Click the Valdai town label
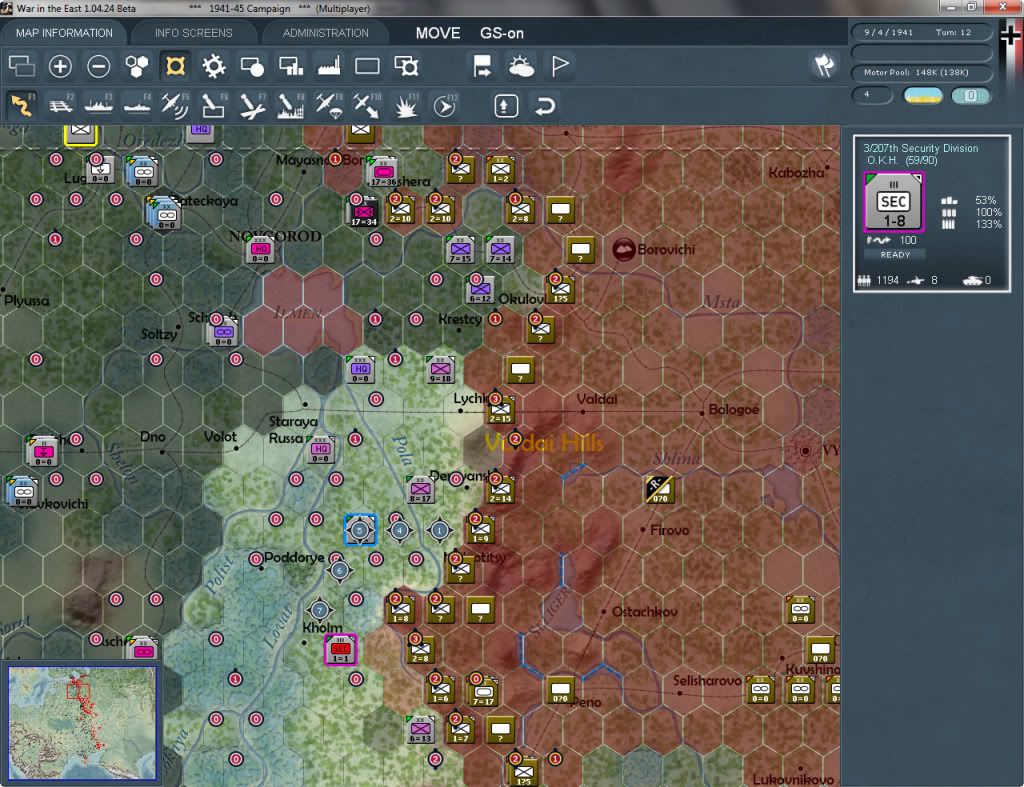This screenshot has width=1024, height=787. 597,398
